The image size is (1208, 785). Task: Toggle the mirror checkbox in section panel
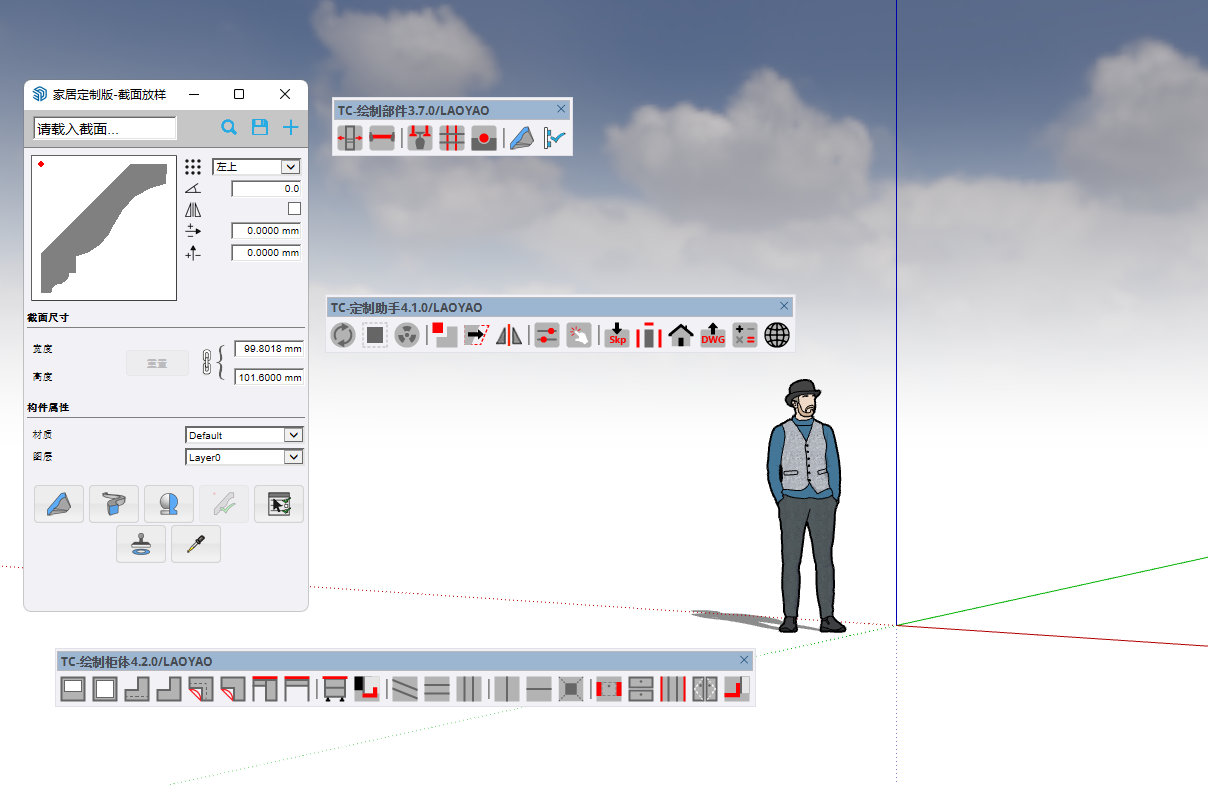[294, 209]
